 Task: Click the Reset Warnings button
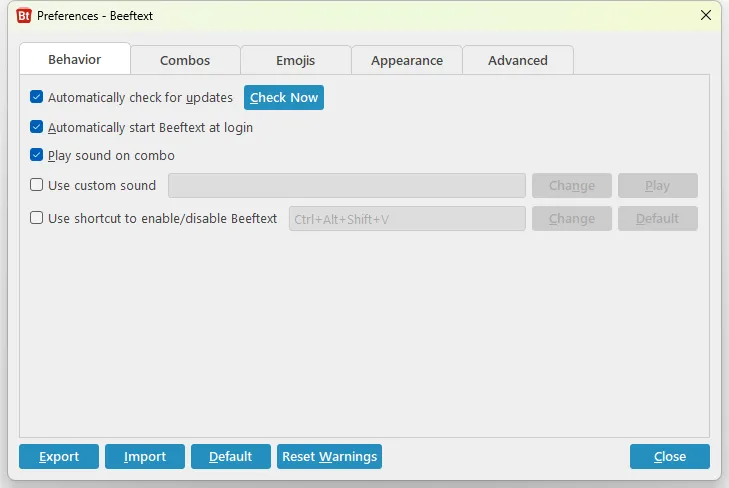point(329,456)
